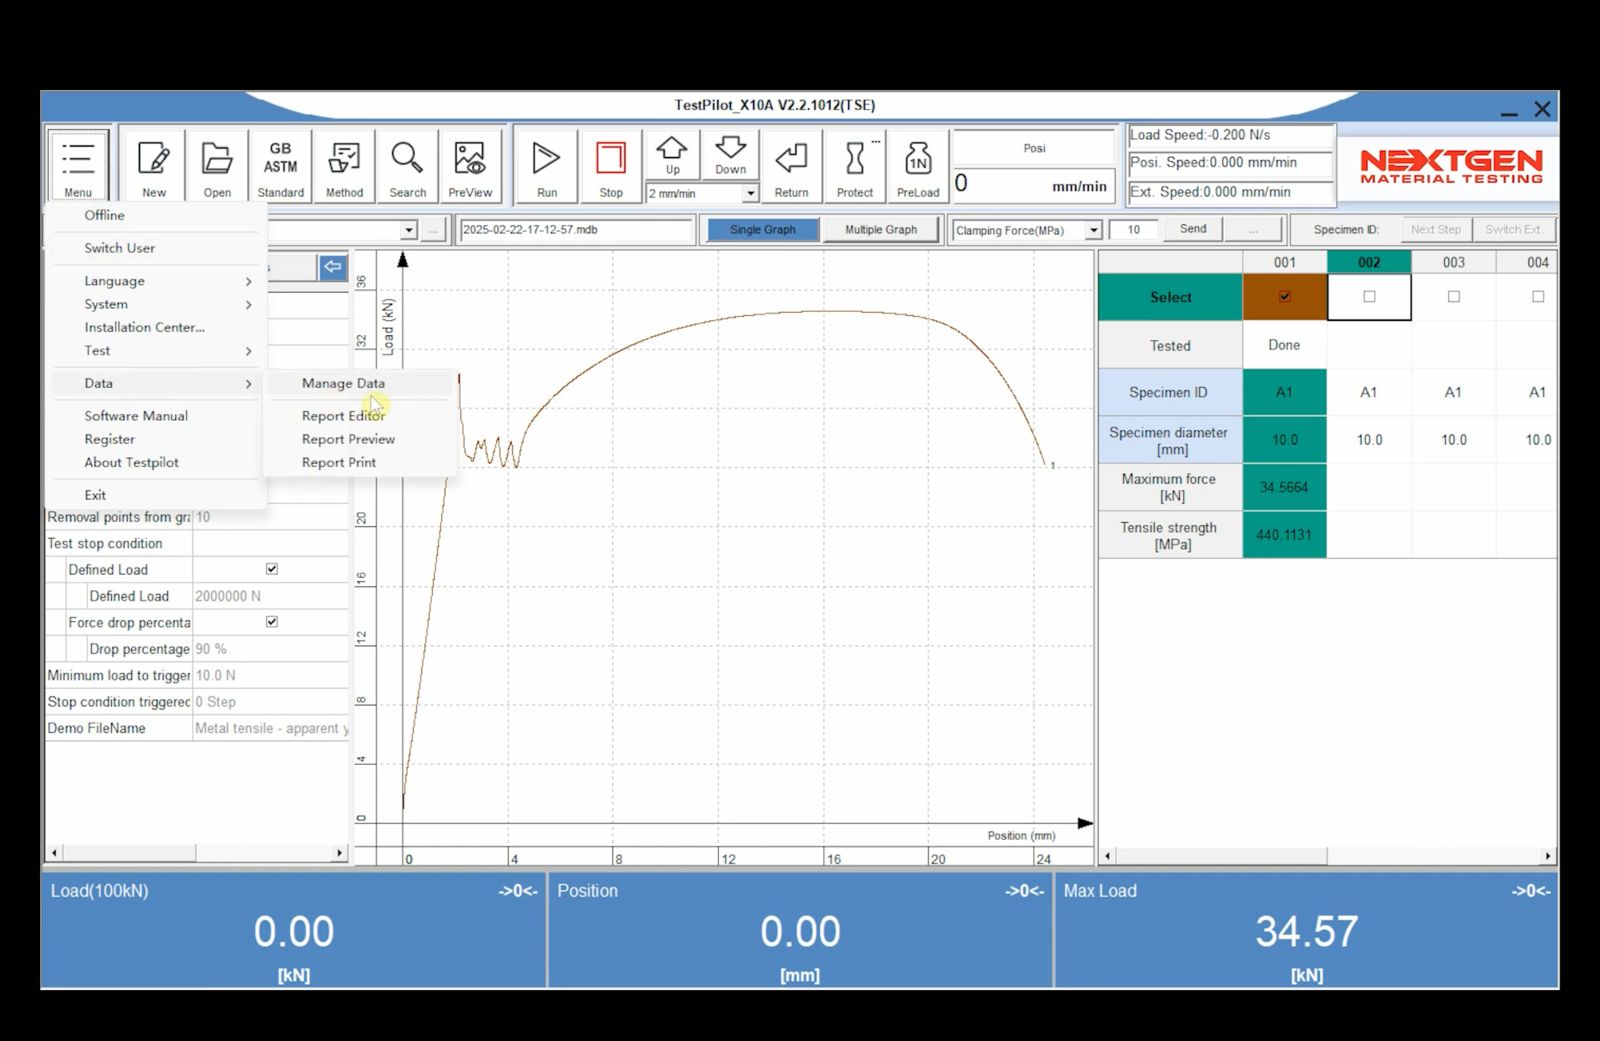The image size is (1600, 1041).
Task: Click the Maximum force value 34.5664
Action: (x=1284, y=487)
